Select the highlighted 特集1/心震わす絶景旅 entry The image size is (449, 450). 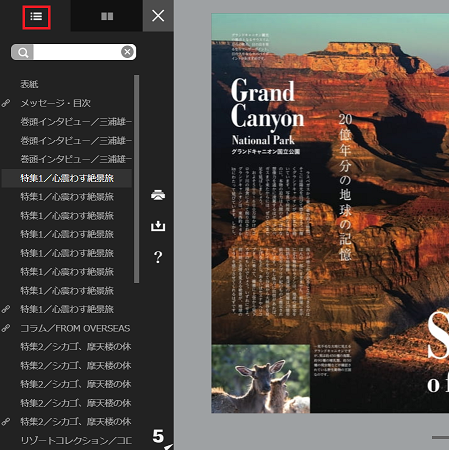(x=67, y=178)
